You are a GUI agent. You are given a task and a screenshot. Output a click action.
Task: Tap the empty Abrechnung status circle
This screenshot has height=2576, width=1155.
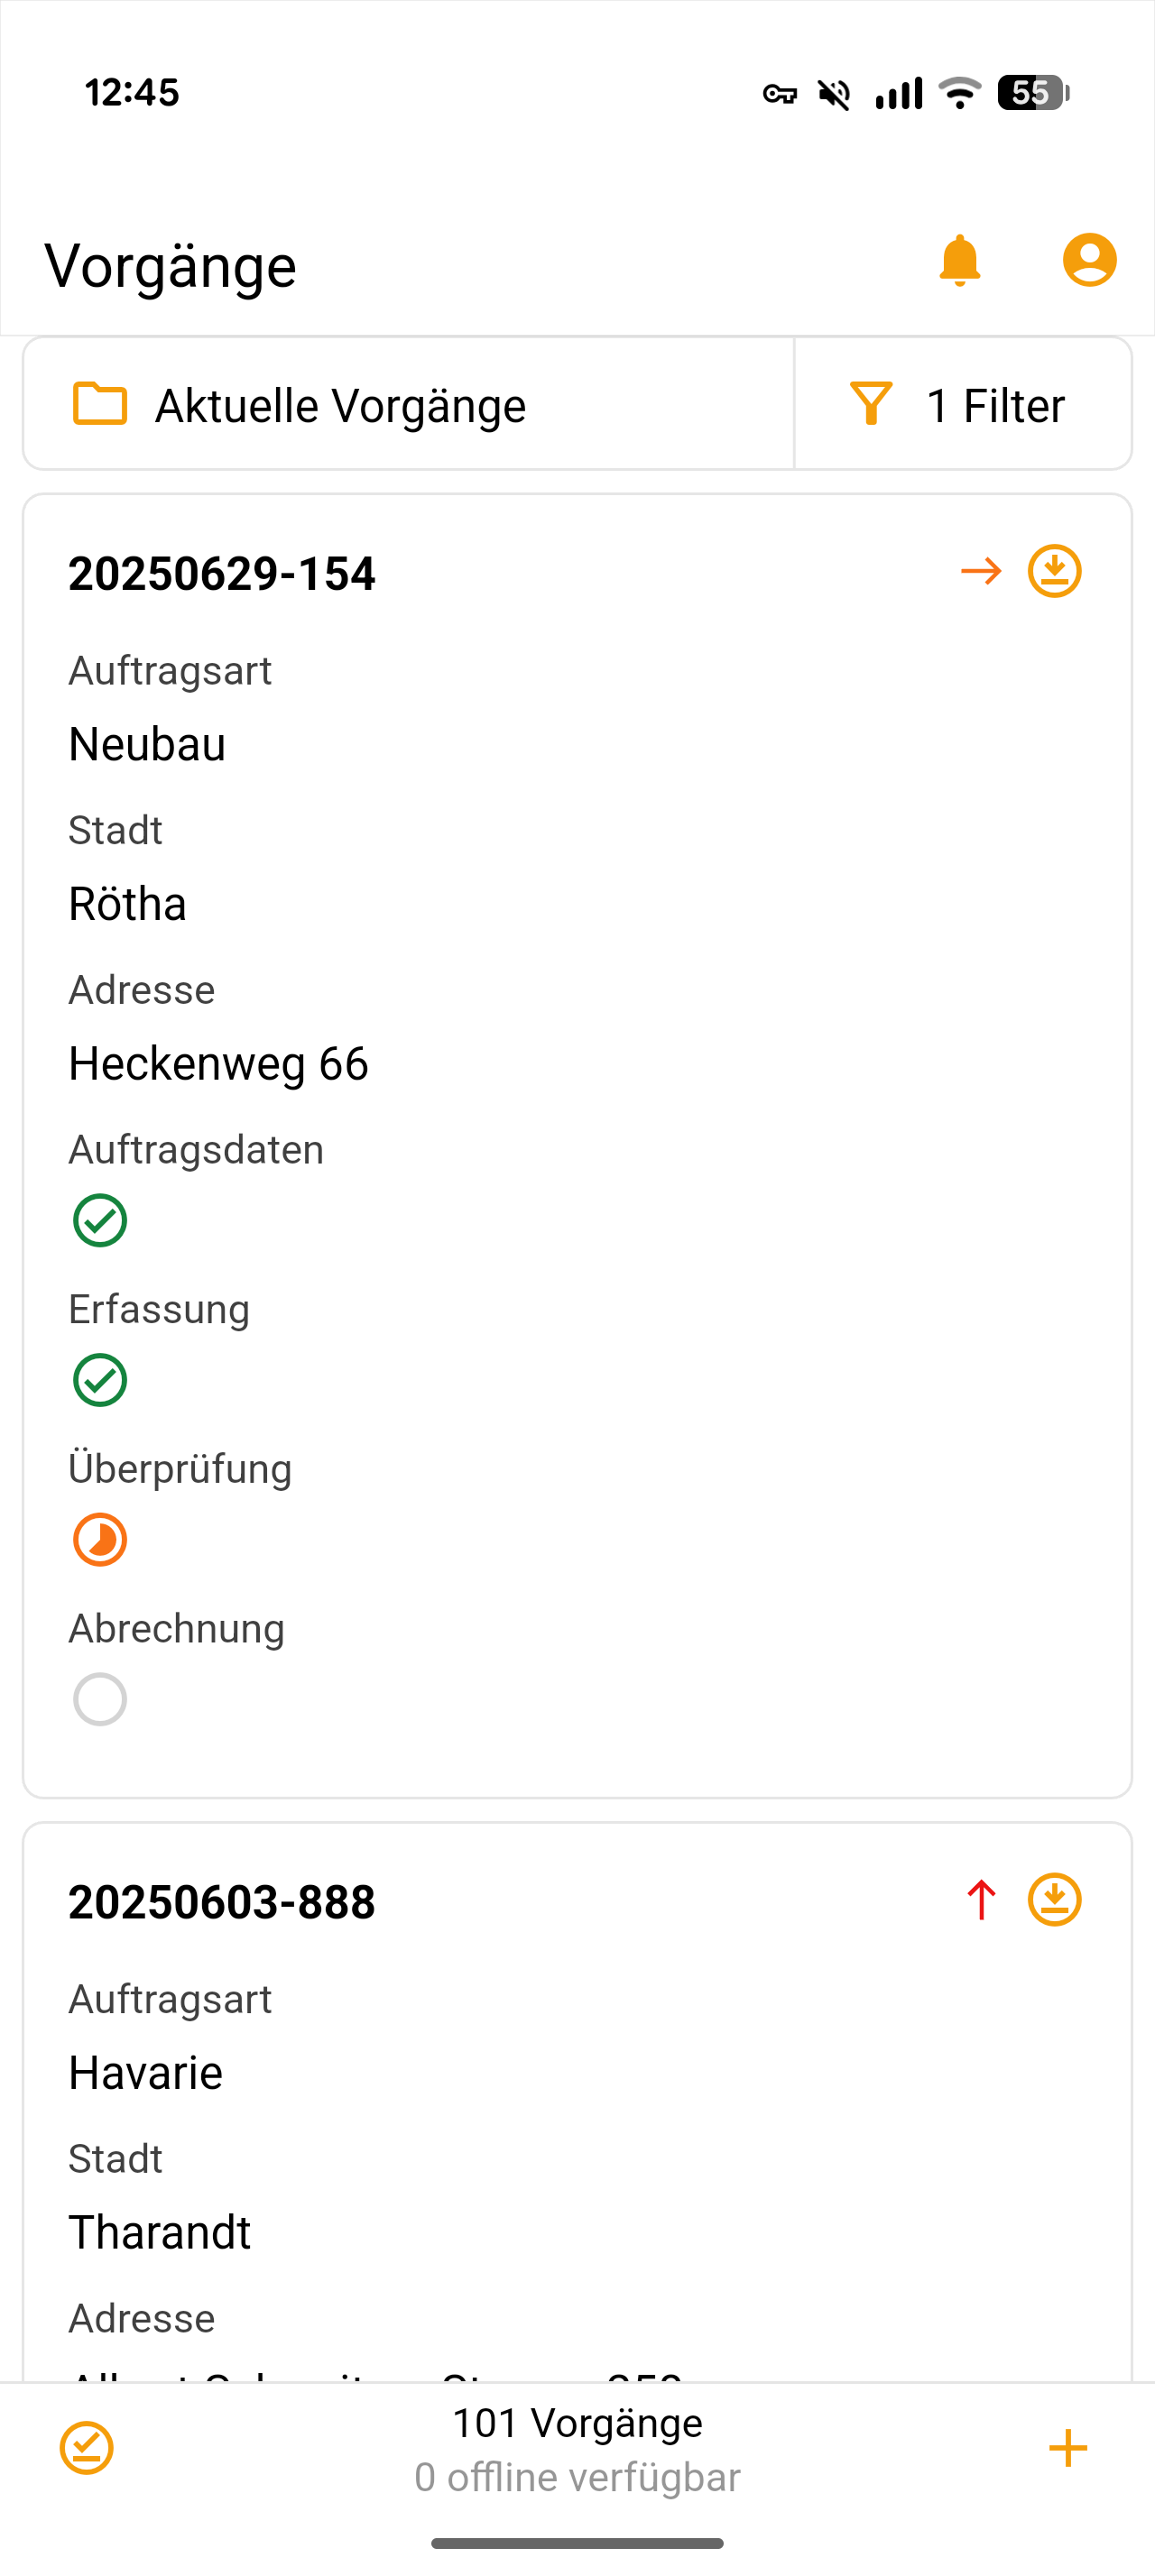100,1700
